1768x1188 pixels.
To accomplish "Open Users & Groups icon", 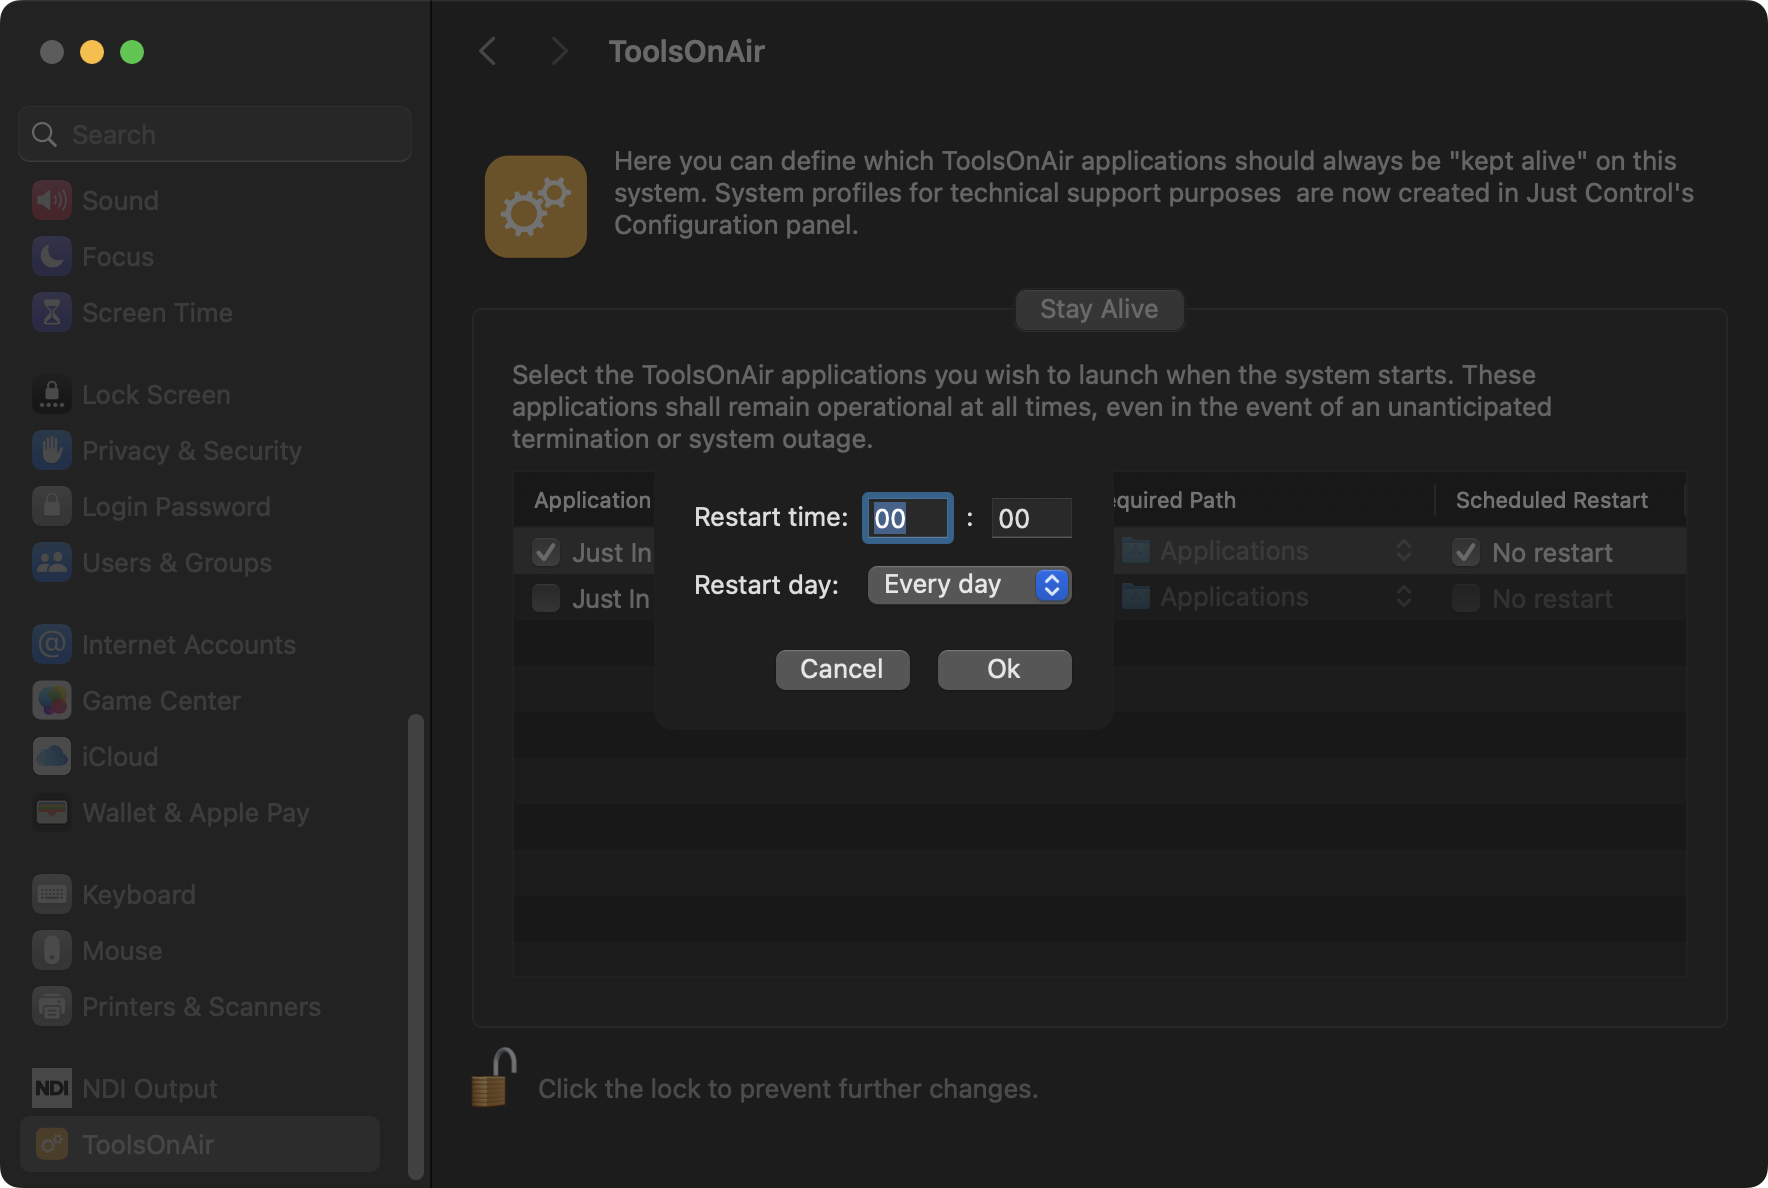I will point(52,562).
